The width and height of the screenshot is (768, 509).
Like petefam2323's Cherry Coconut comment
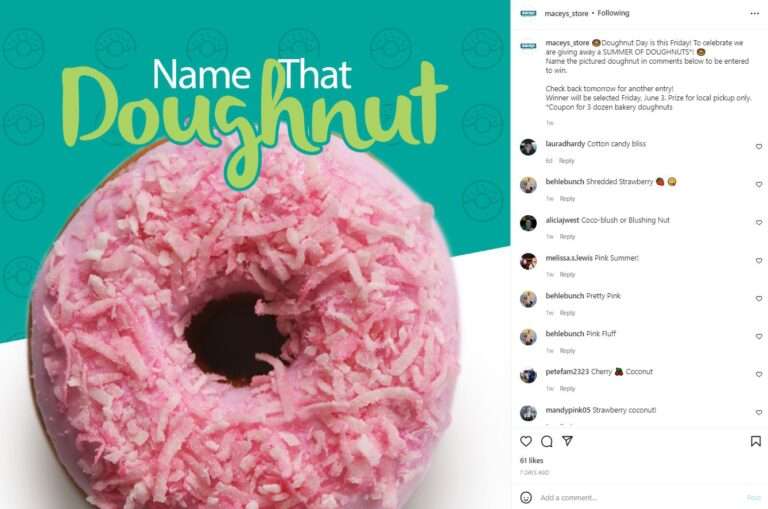pyautogui.click(x=759, y=374)
